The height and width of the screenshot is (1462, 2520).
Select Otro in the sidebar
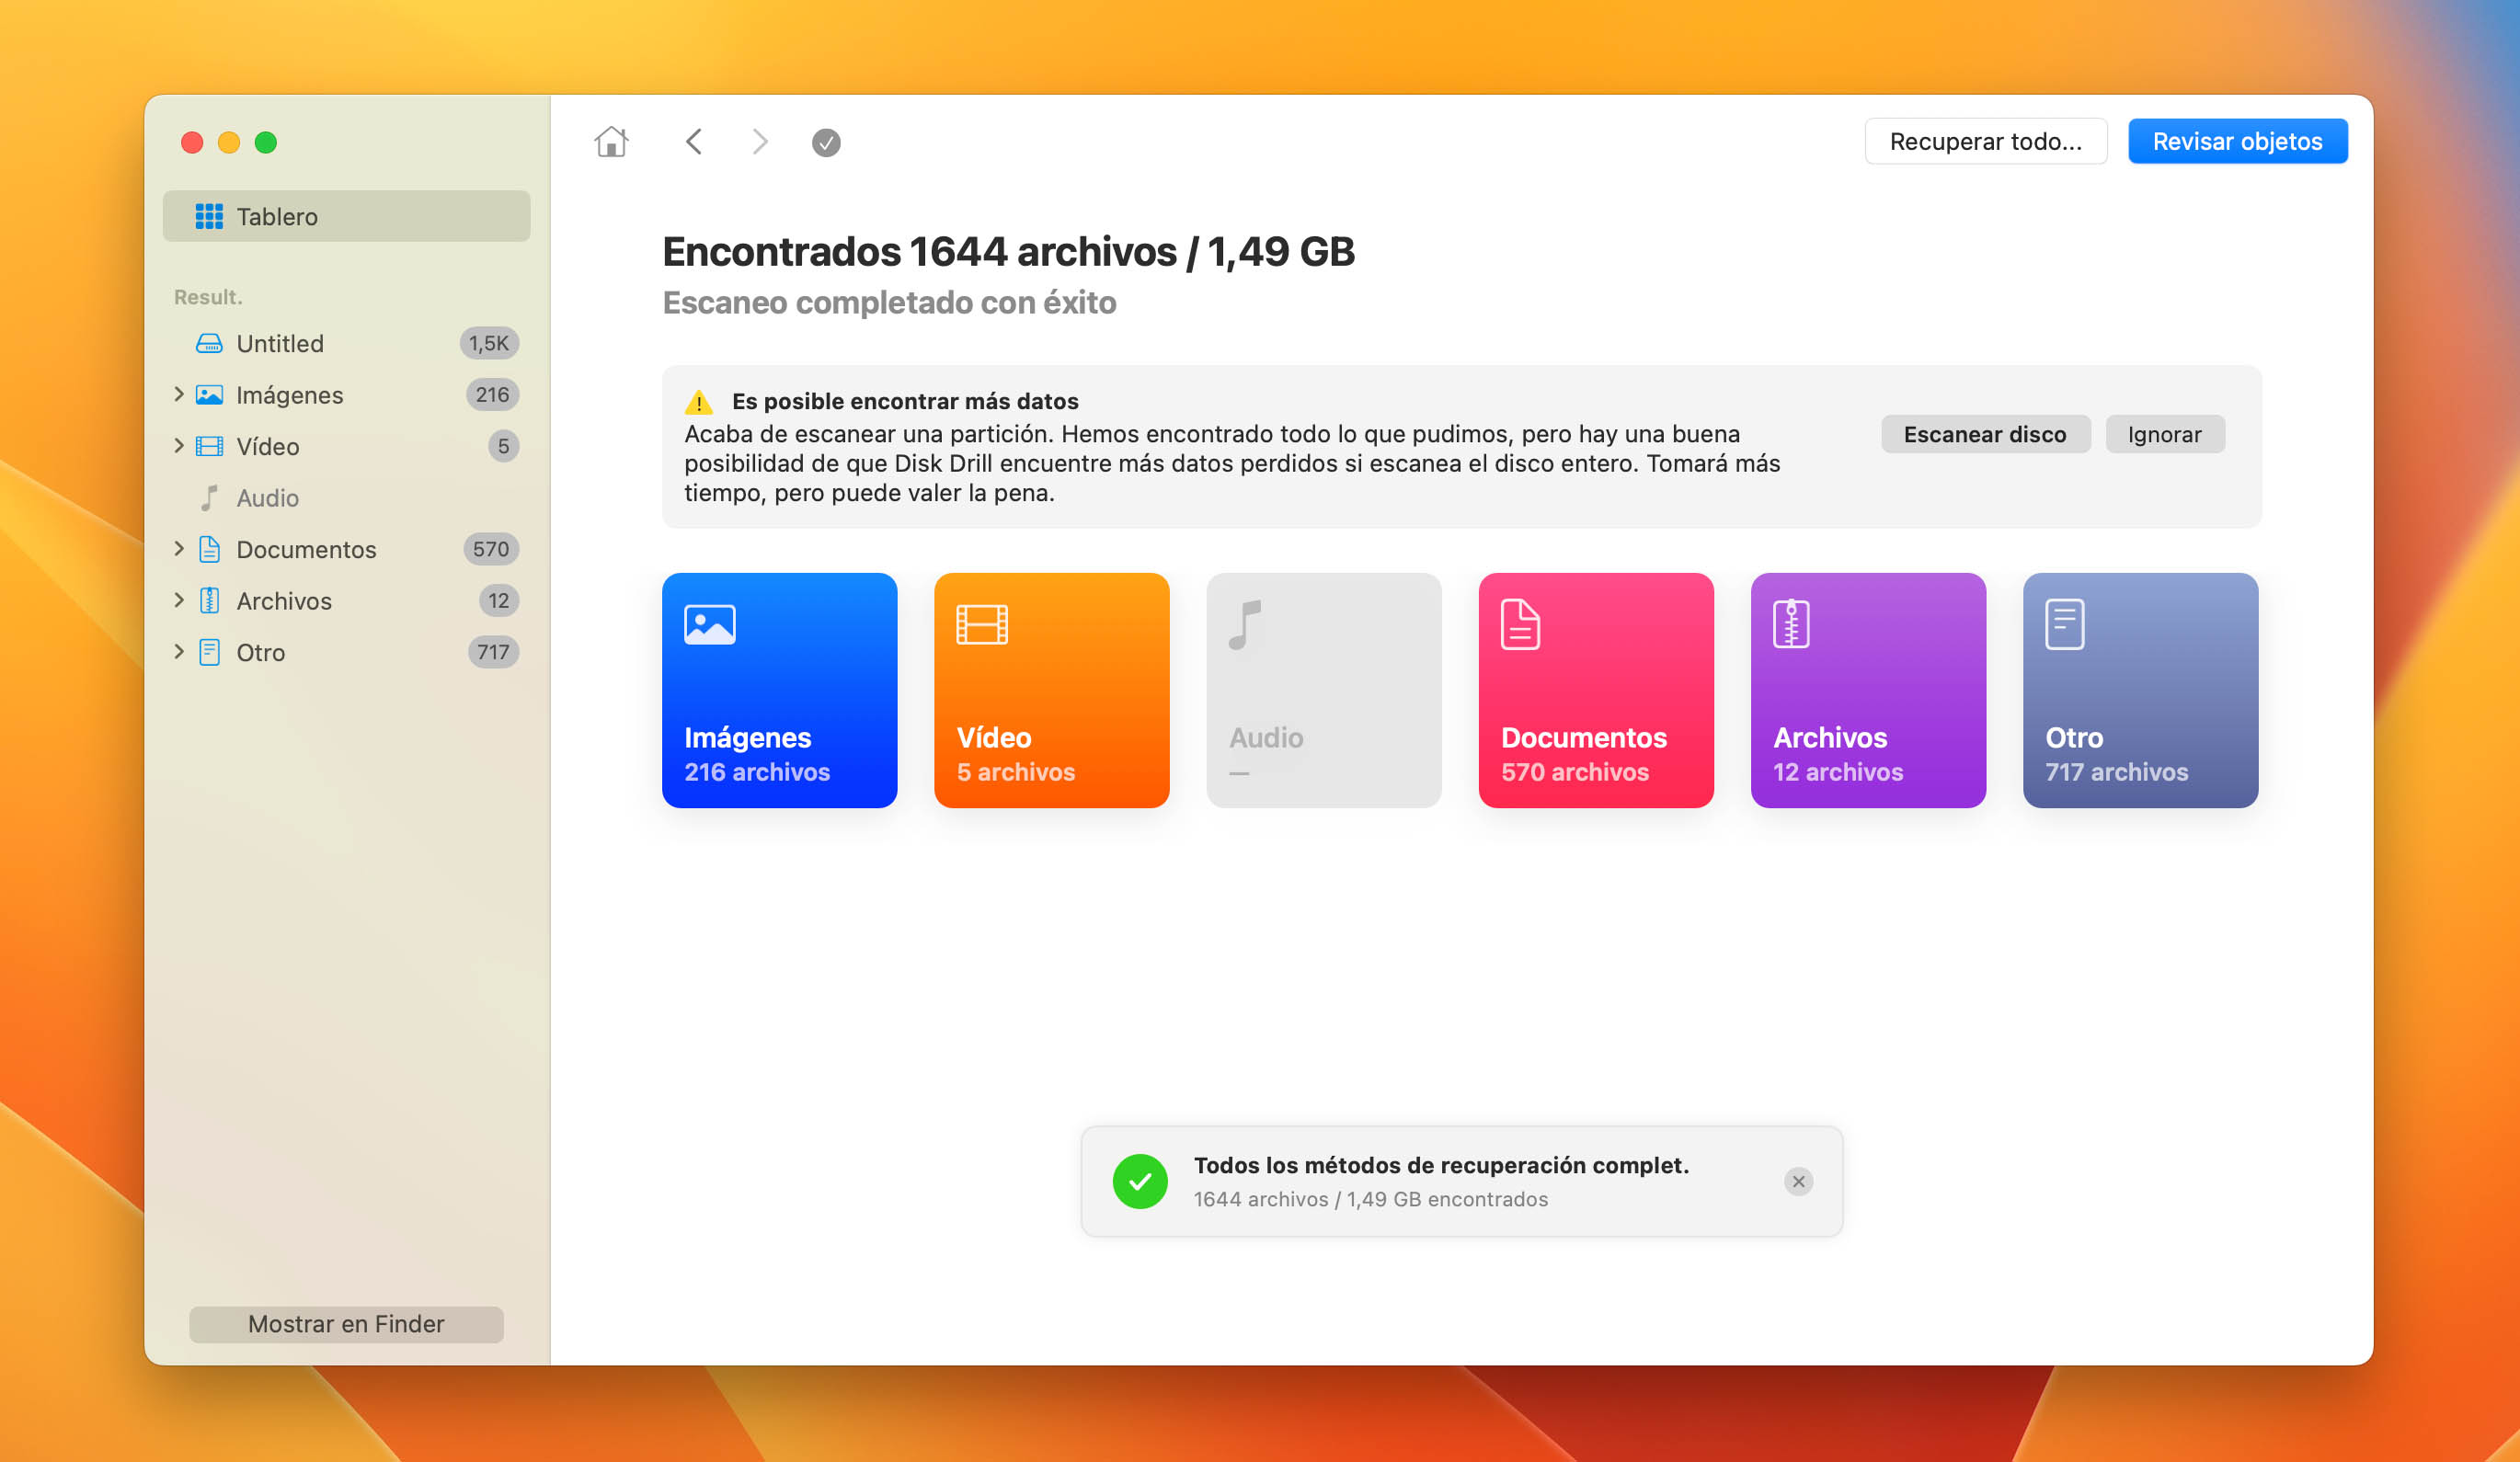(346, 652)
